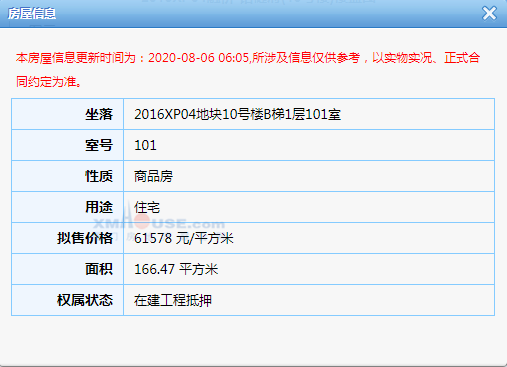Click the red update time notice
The image size is (507, 367).
click(248, 70)
